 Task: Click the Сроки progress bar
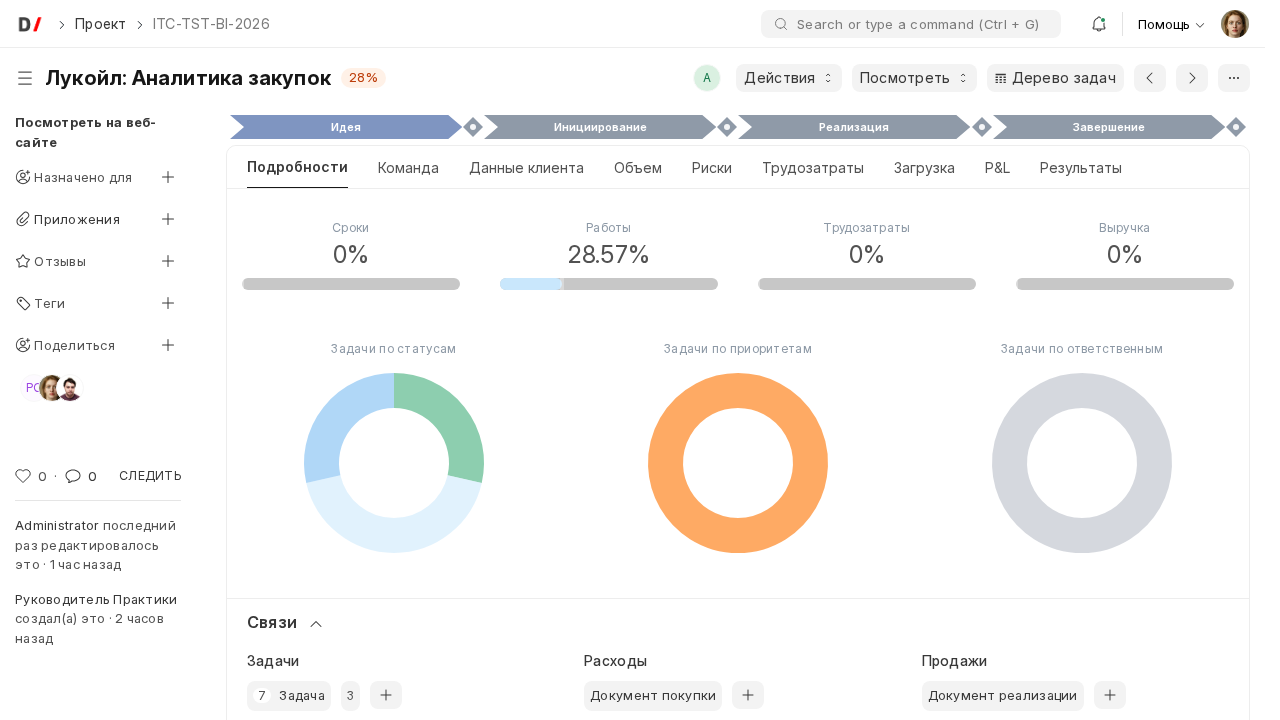pos(351,284)
